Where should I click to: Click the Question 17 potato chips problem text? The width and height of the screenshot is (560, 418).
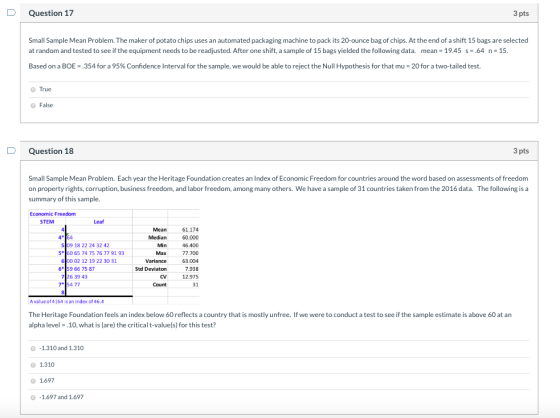pos(278,45)
